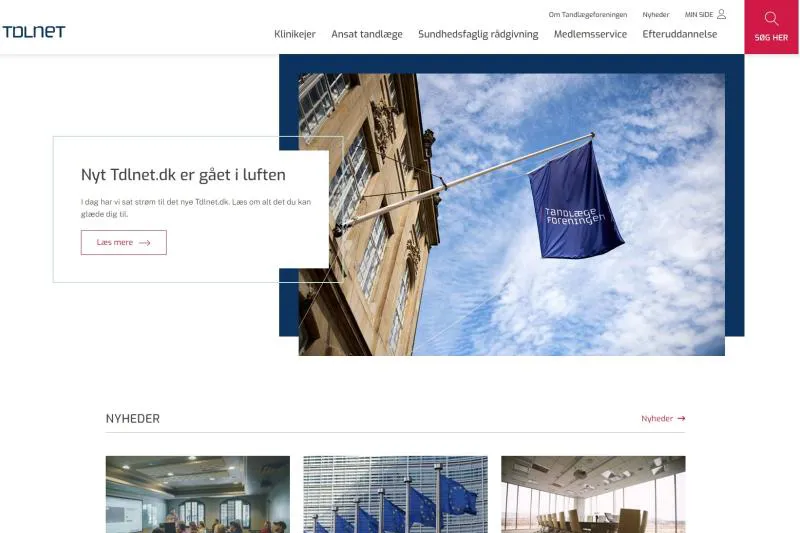Open the EU flags news thumbnail
This screenshot has height=533, width=800.
click(395, 495)
